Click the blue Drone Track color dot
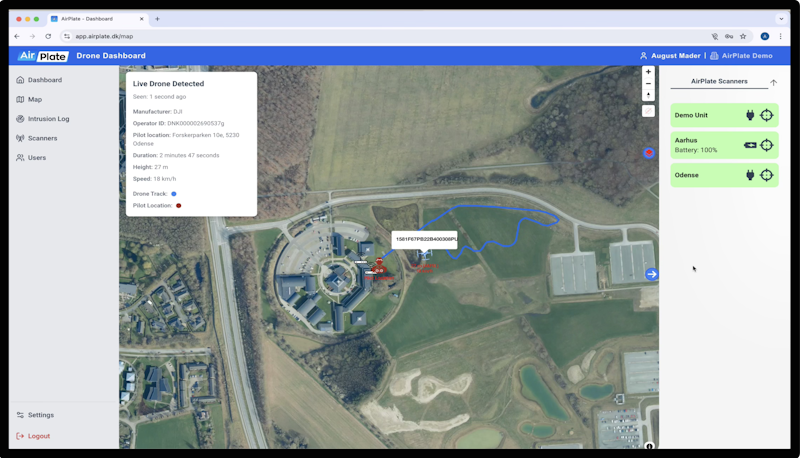This screenshot has width=800, height=458. pyautogui.click(x=173, y=194)
